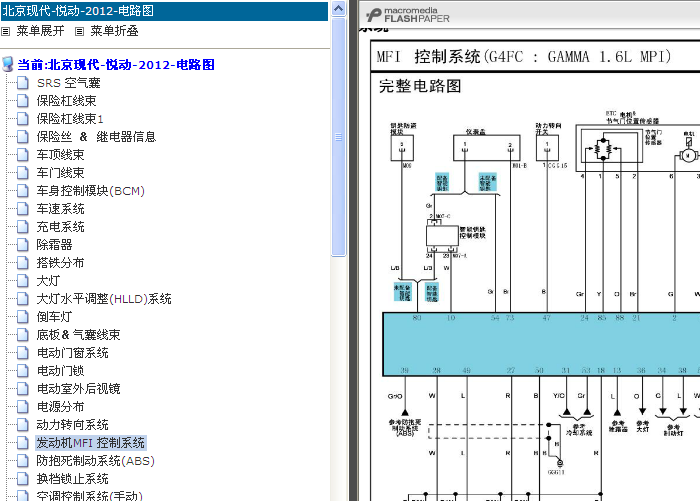This screenshot has height=501, width=700.
Task: Click the page icon beside 大灯水平调整(HLLD)系统
Action: point(23,298)
